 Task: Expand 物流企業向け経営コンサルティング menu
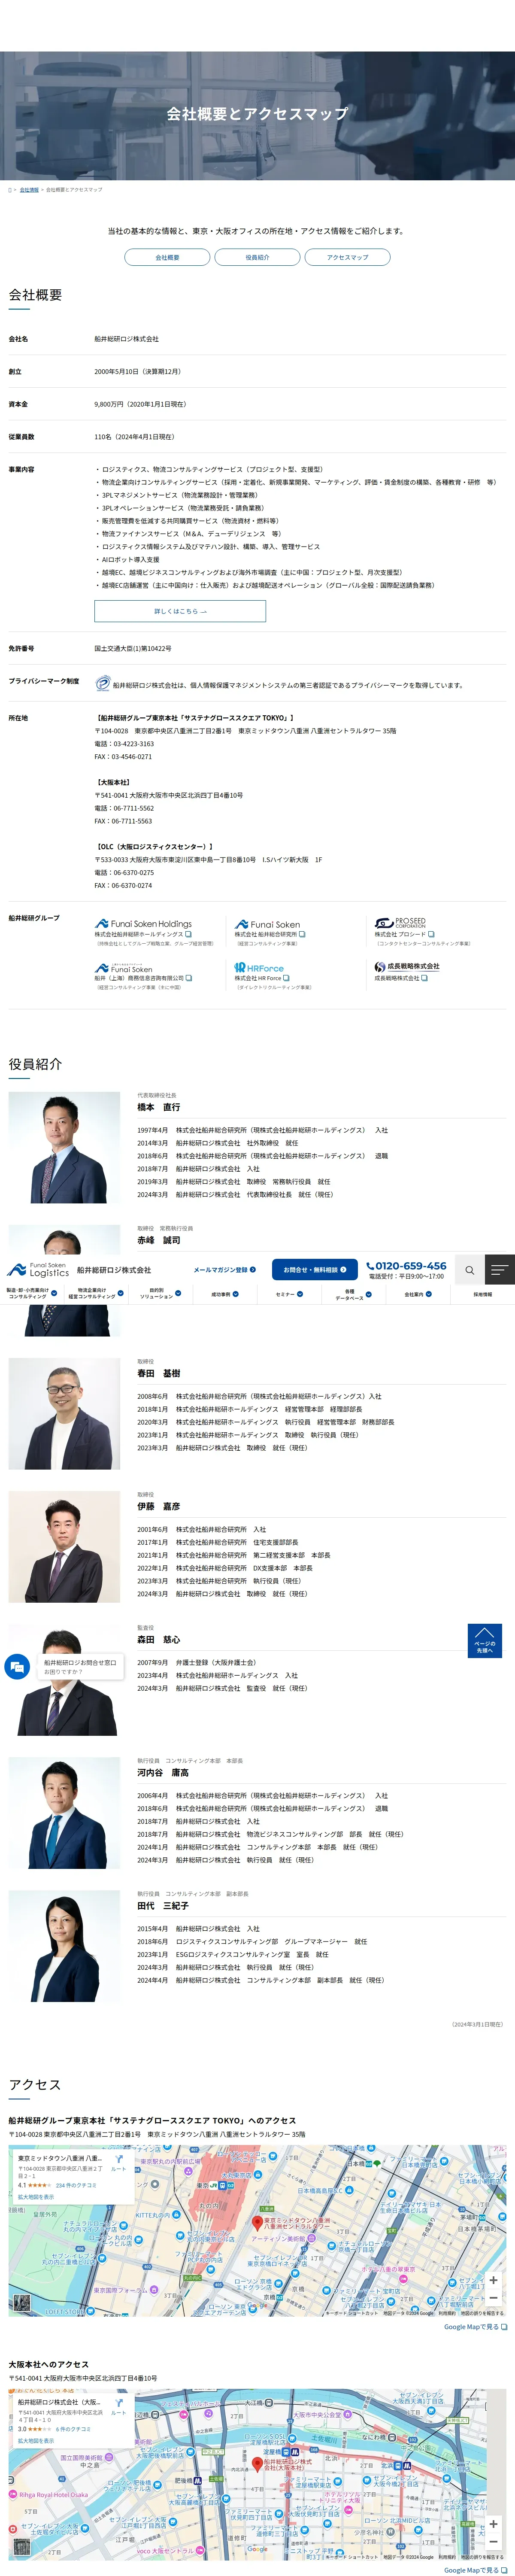tap(96, 1294)
